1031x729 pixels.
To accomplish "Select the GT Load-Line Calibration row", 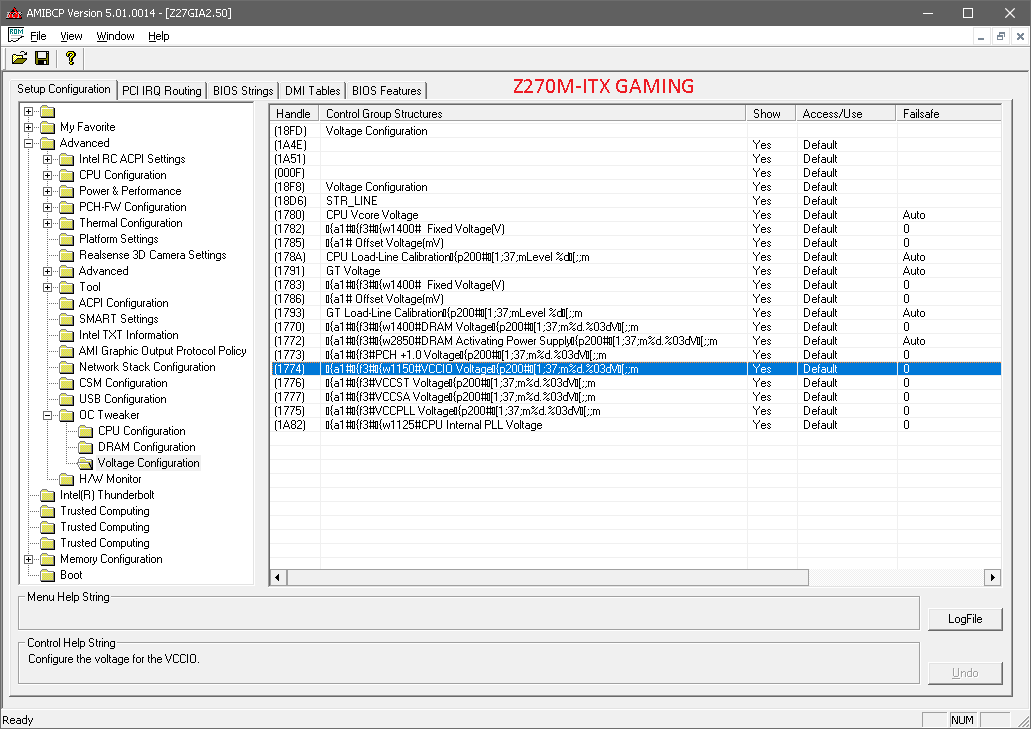I will pyautogui.click(x=636, y=313).
